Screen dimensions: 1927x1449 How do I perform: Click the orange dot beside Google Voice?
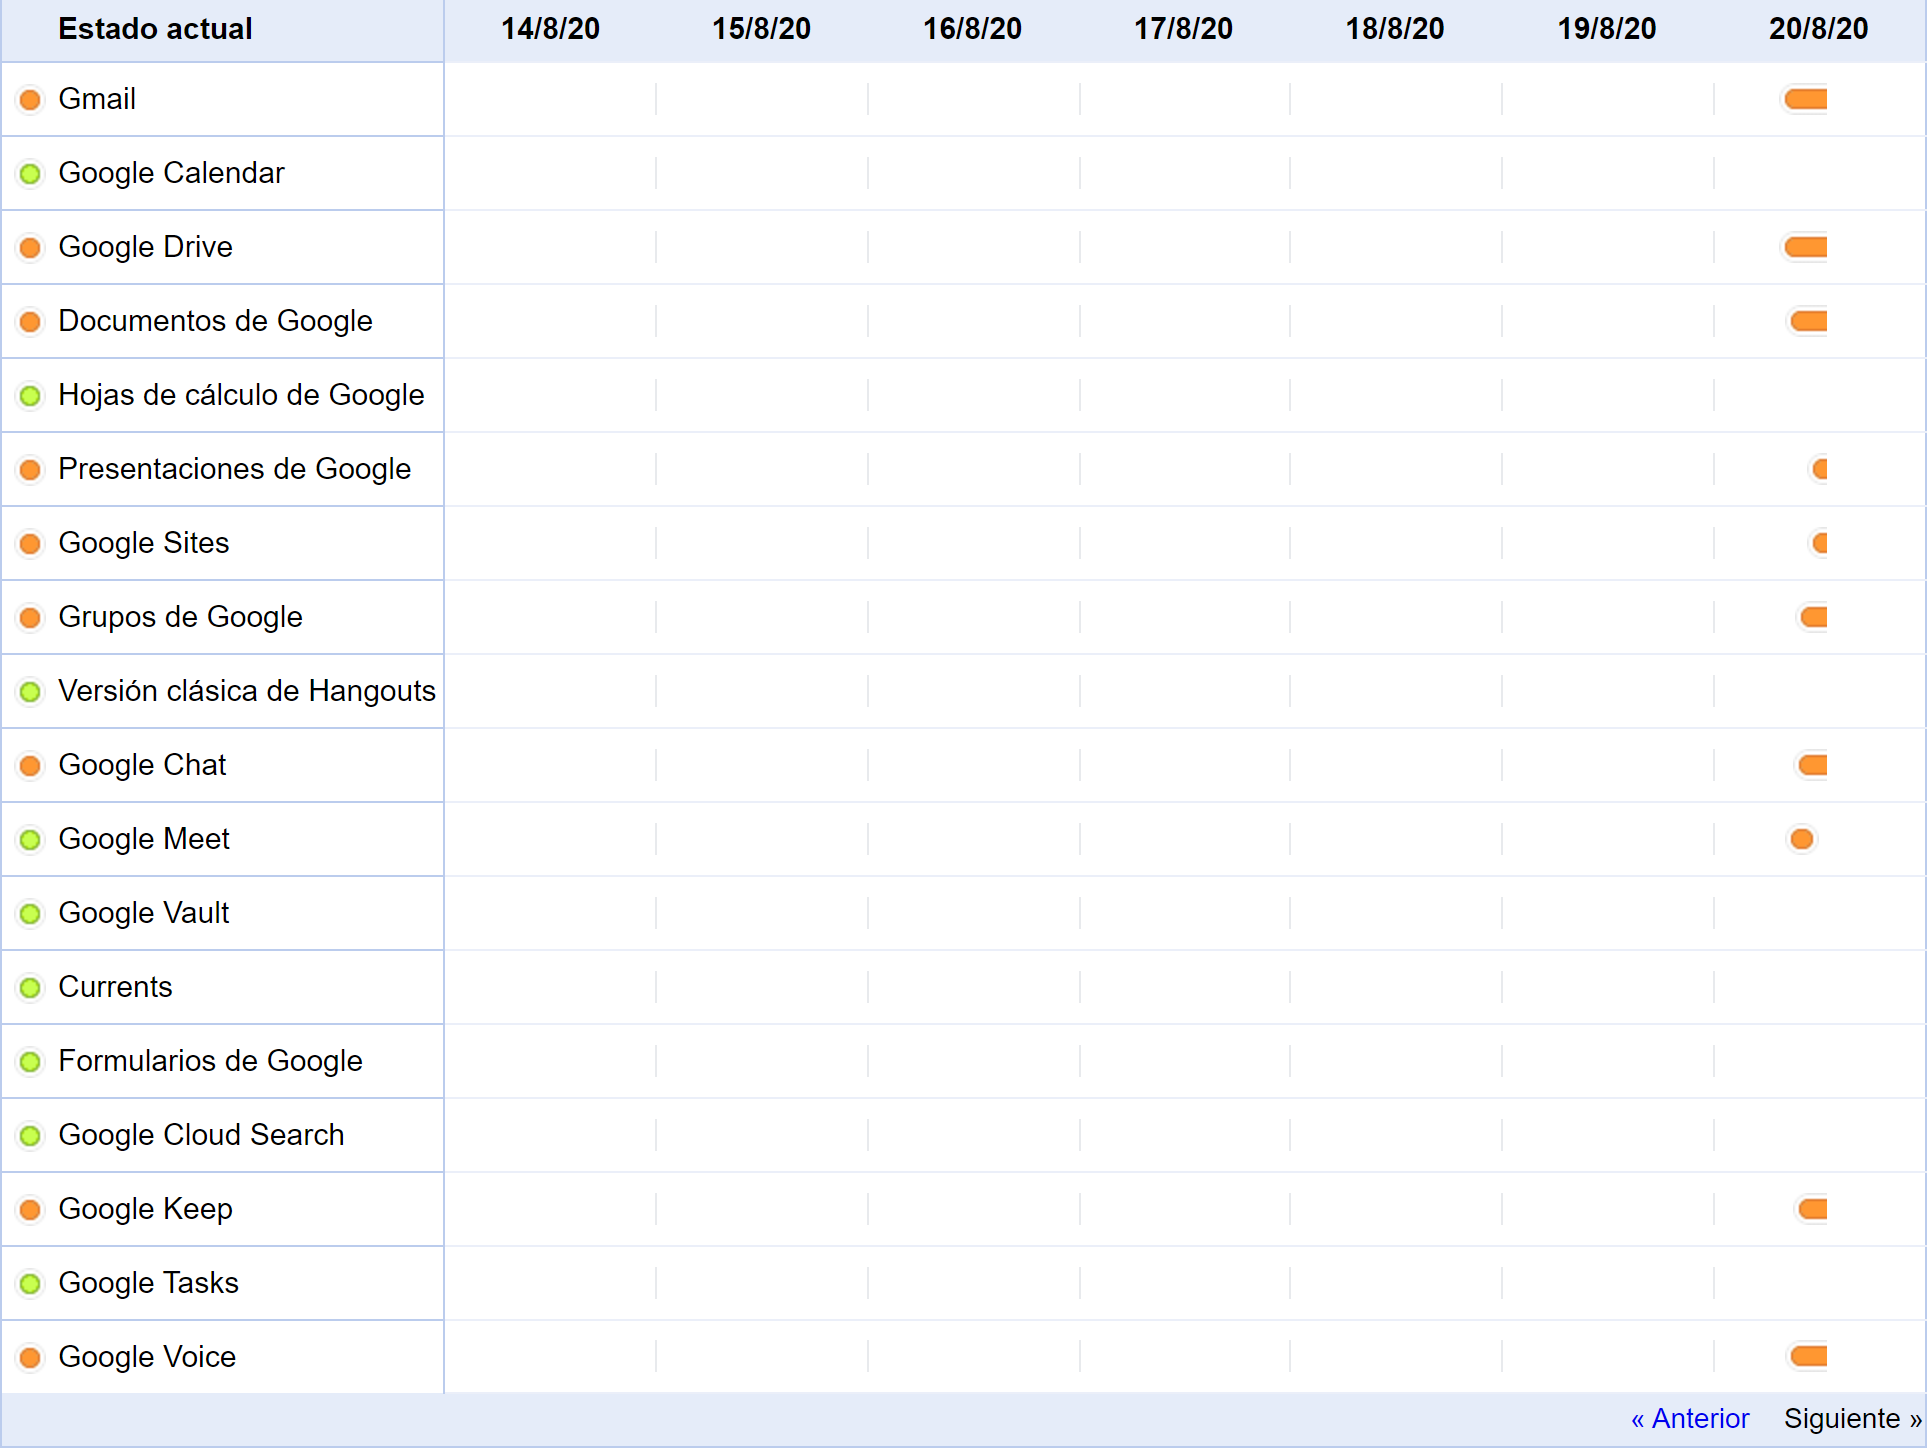pos(31,1358)
